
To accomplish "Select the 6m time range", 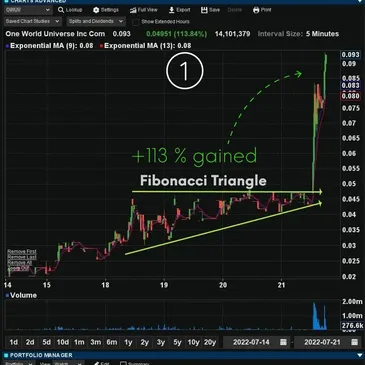I will coord(112,342).
